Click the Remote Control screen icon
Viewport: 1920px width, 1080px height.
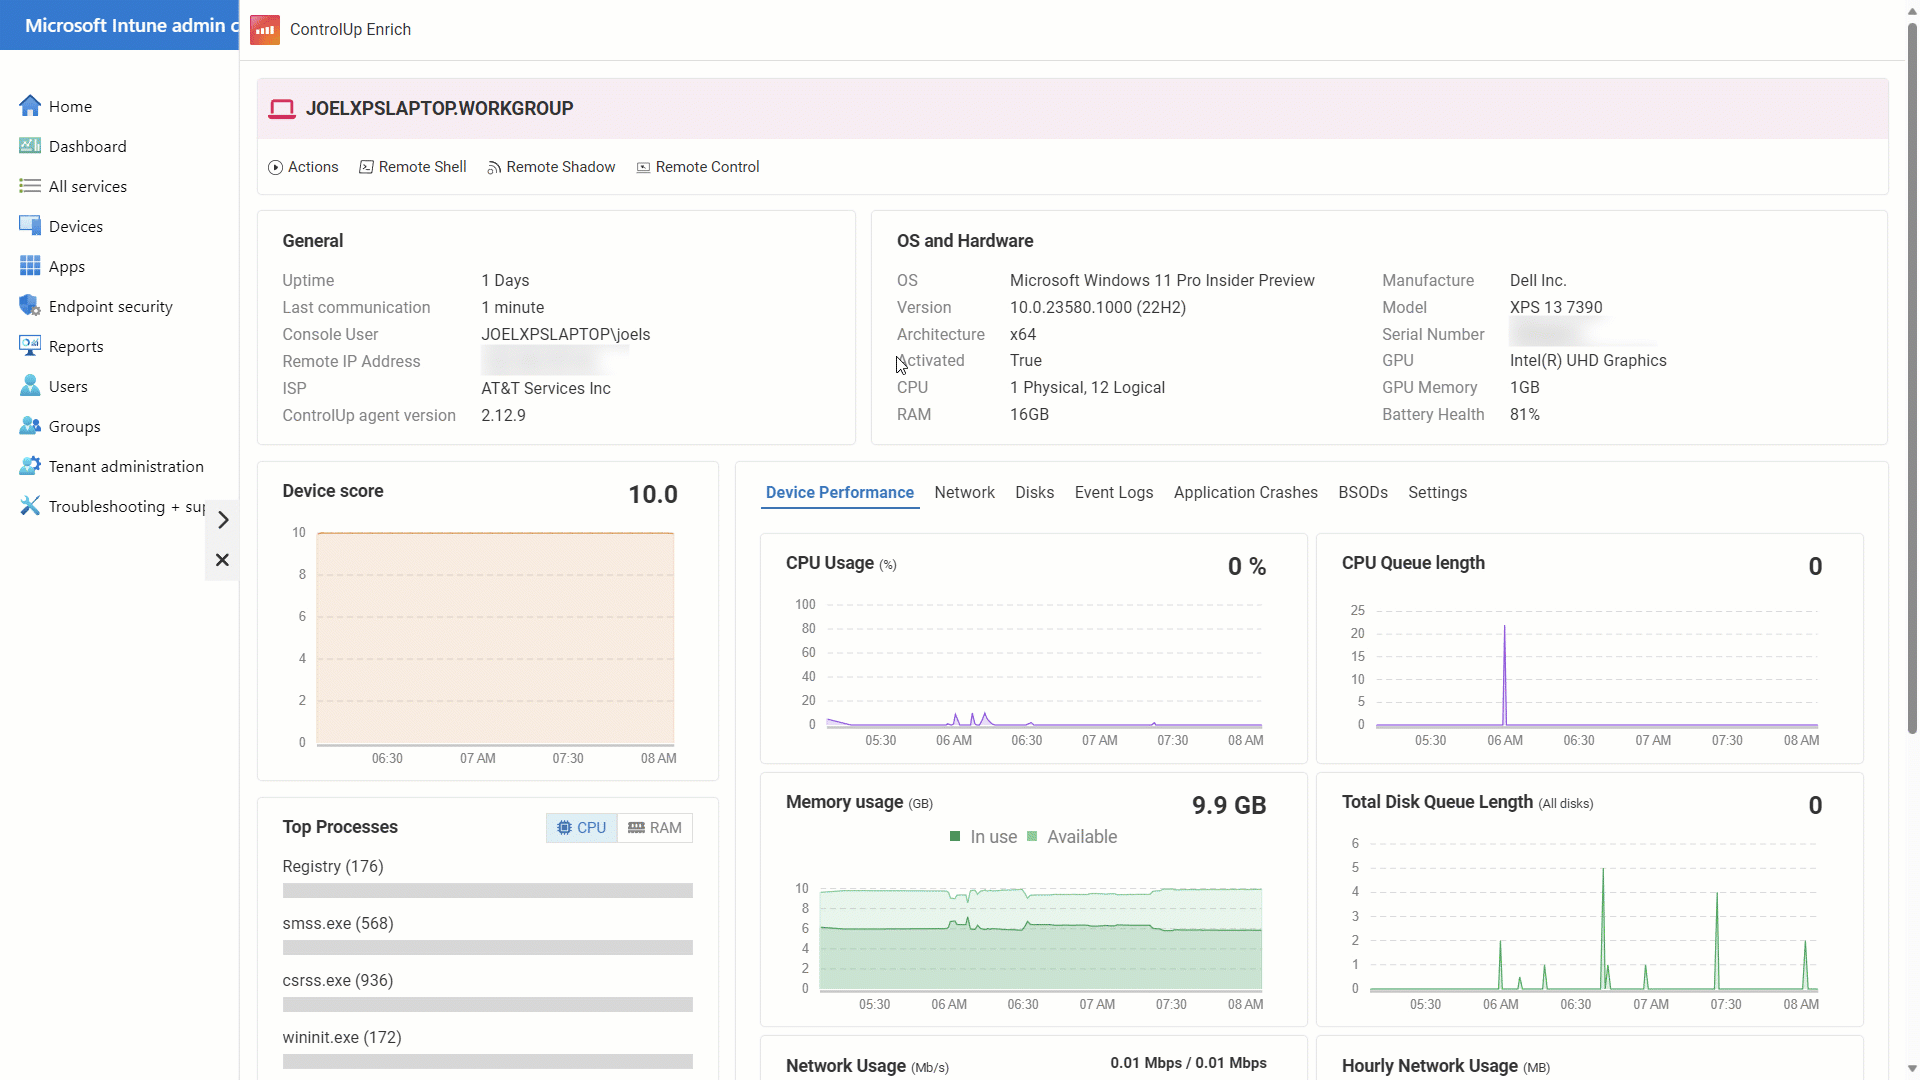643,168
